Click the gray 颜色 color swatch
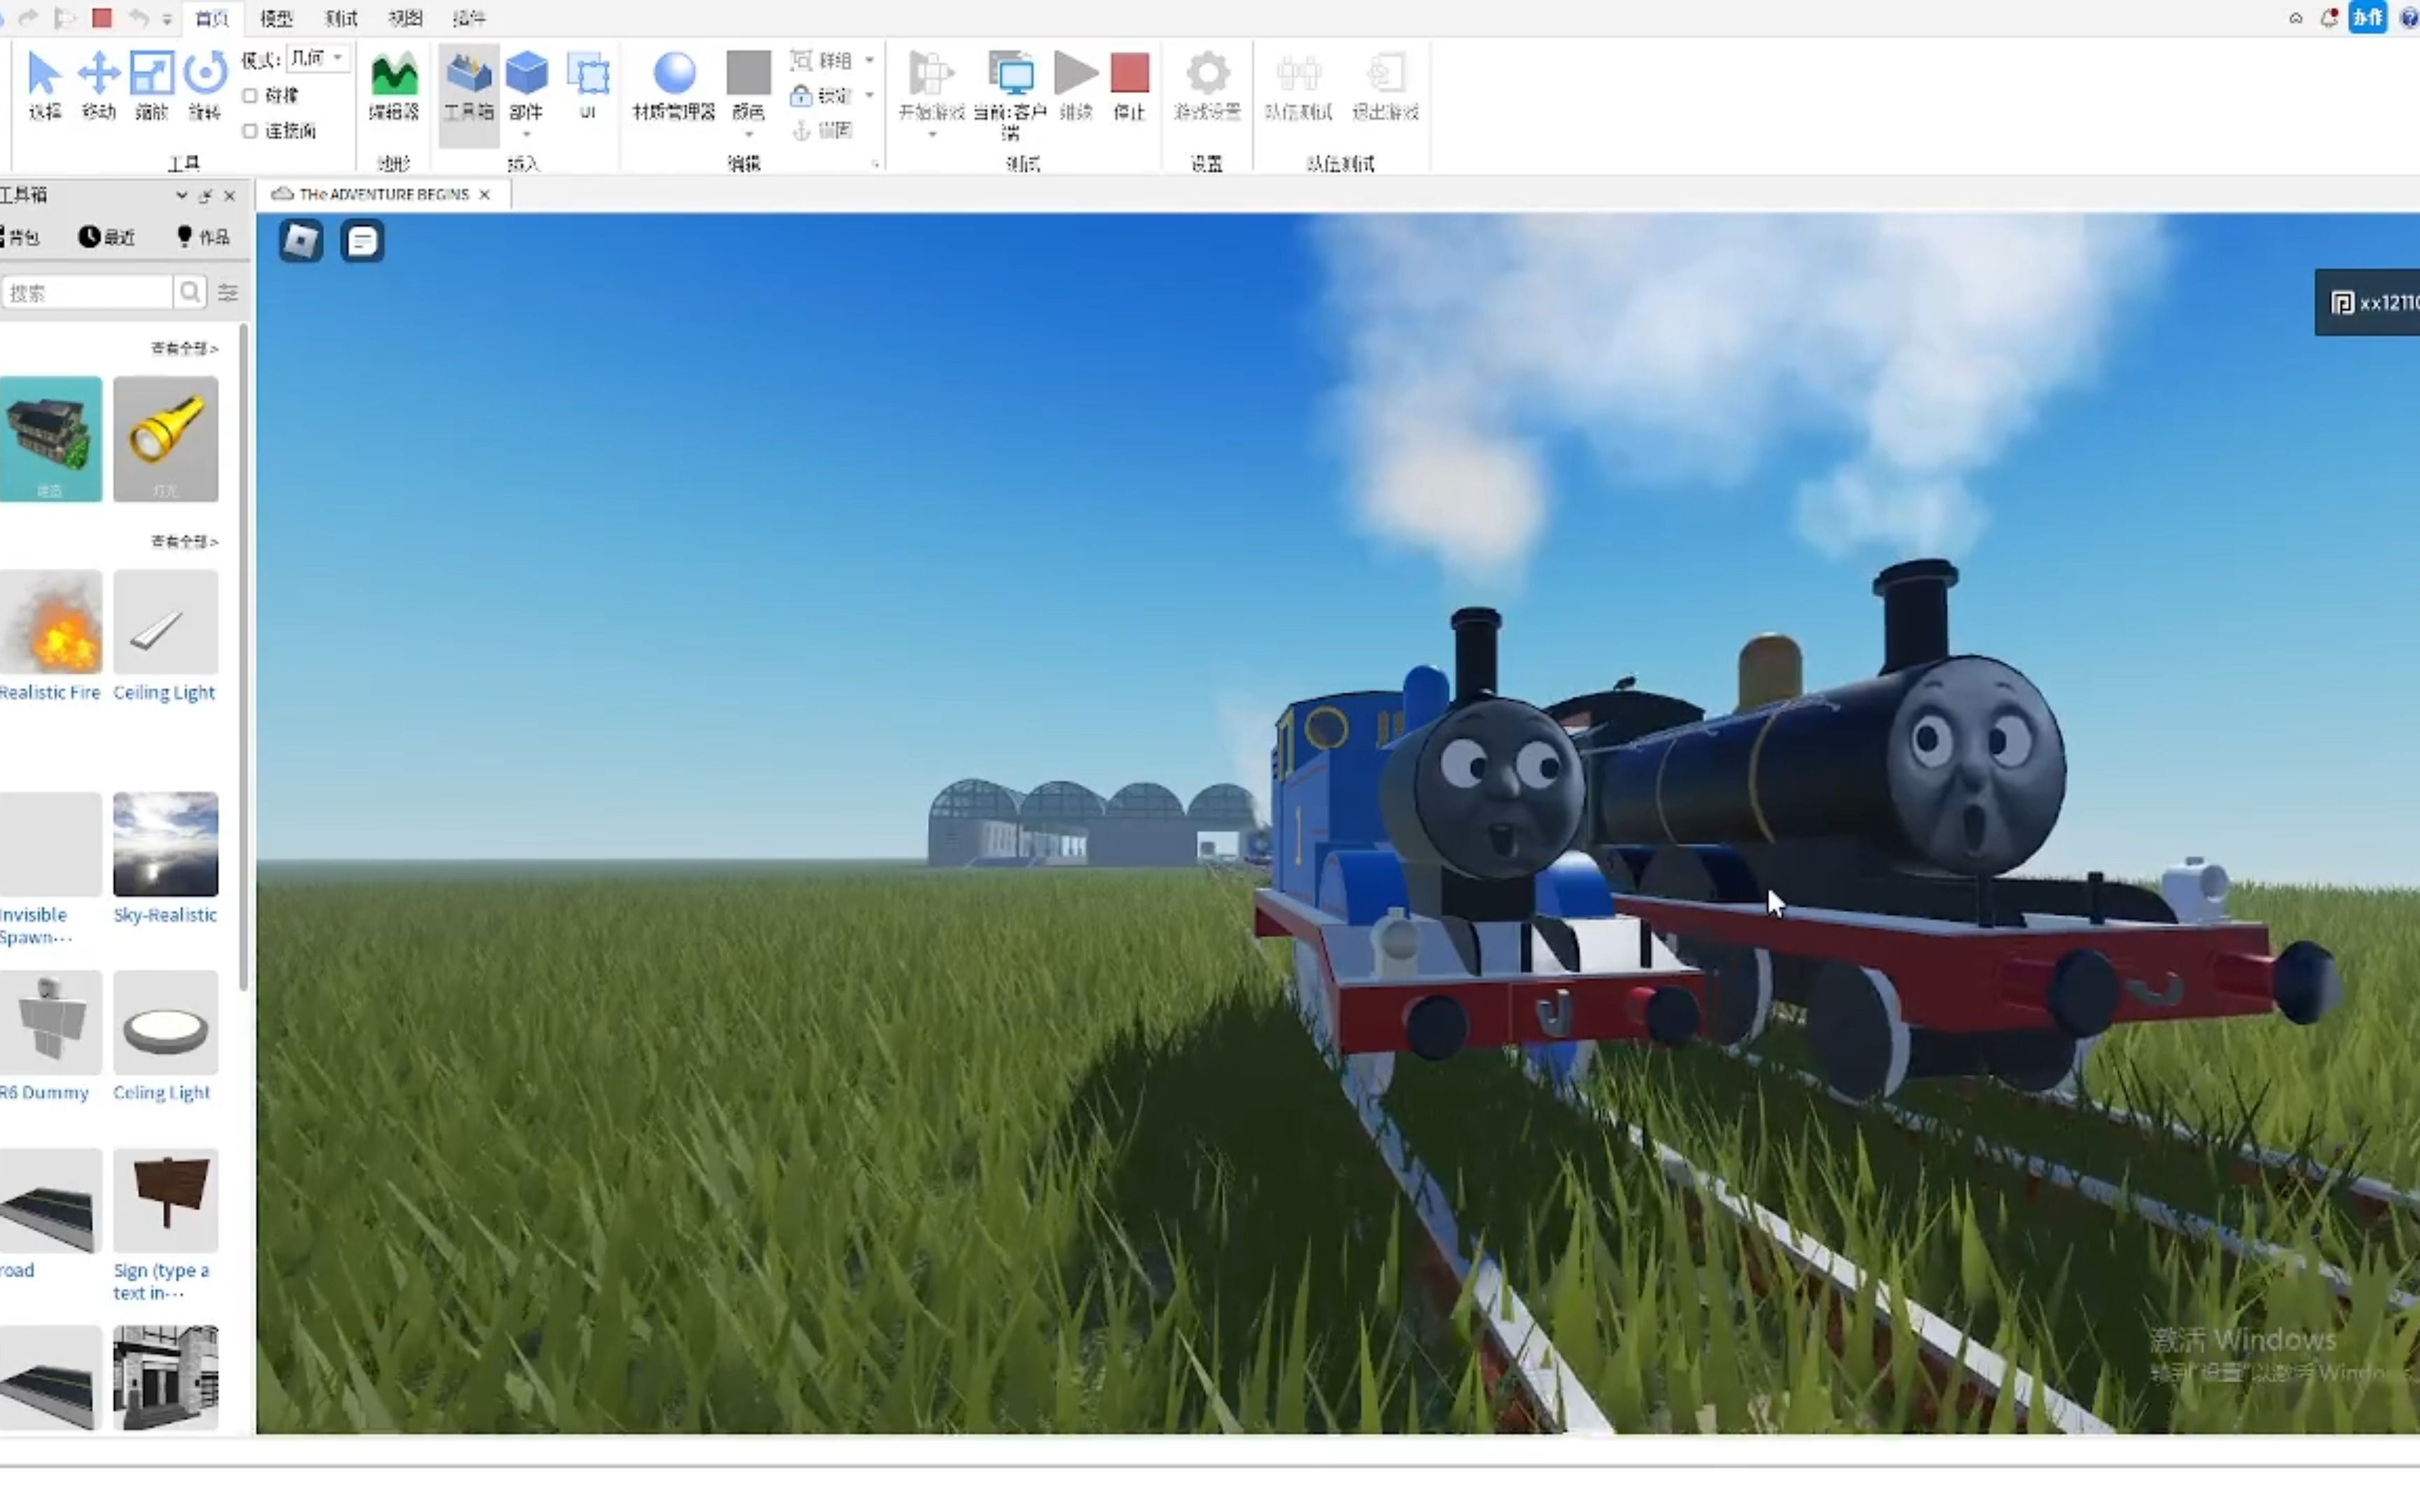 point(748,73)
